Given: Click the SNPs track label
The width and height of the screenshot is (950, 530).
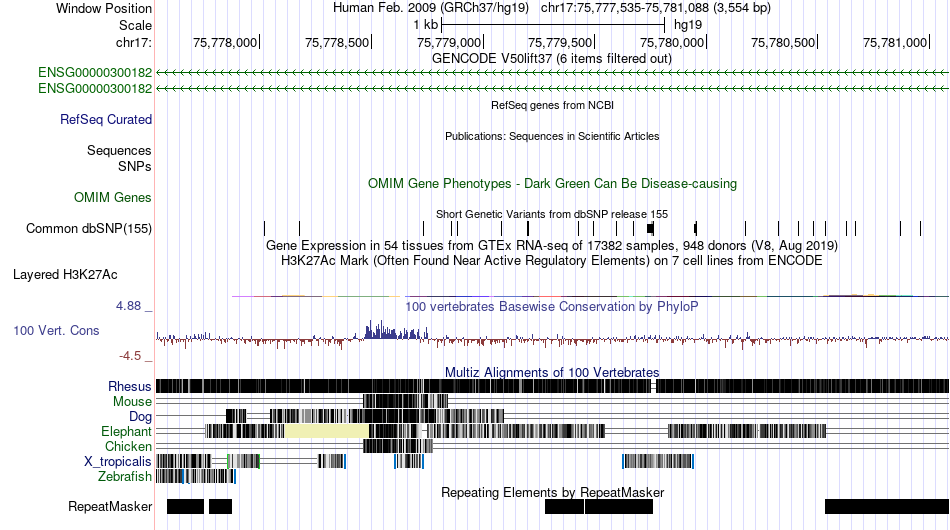Looking at the screenshot, I should (x=135, y=166).
